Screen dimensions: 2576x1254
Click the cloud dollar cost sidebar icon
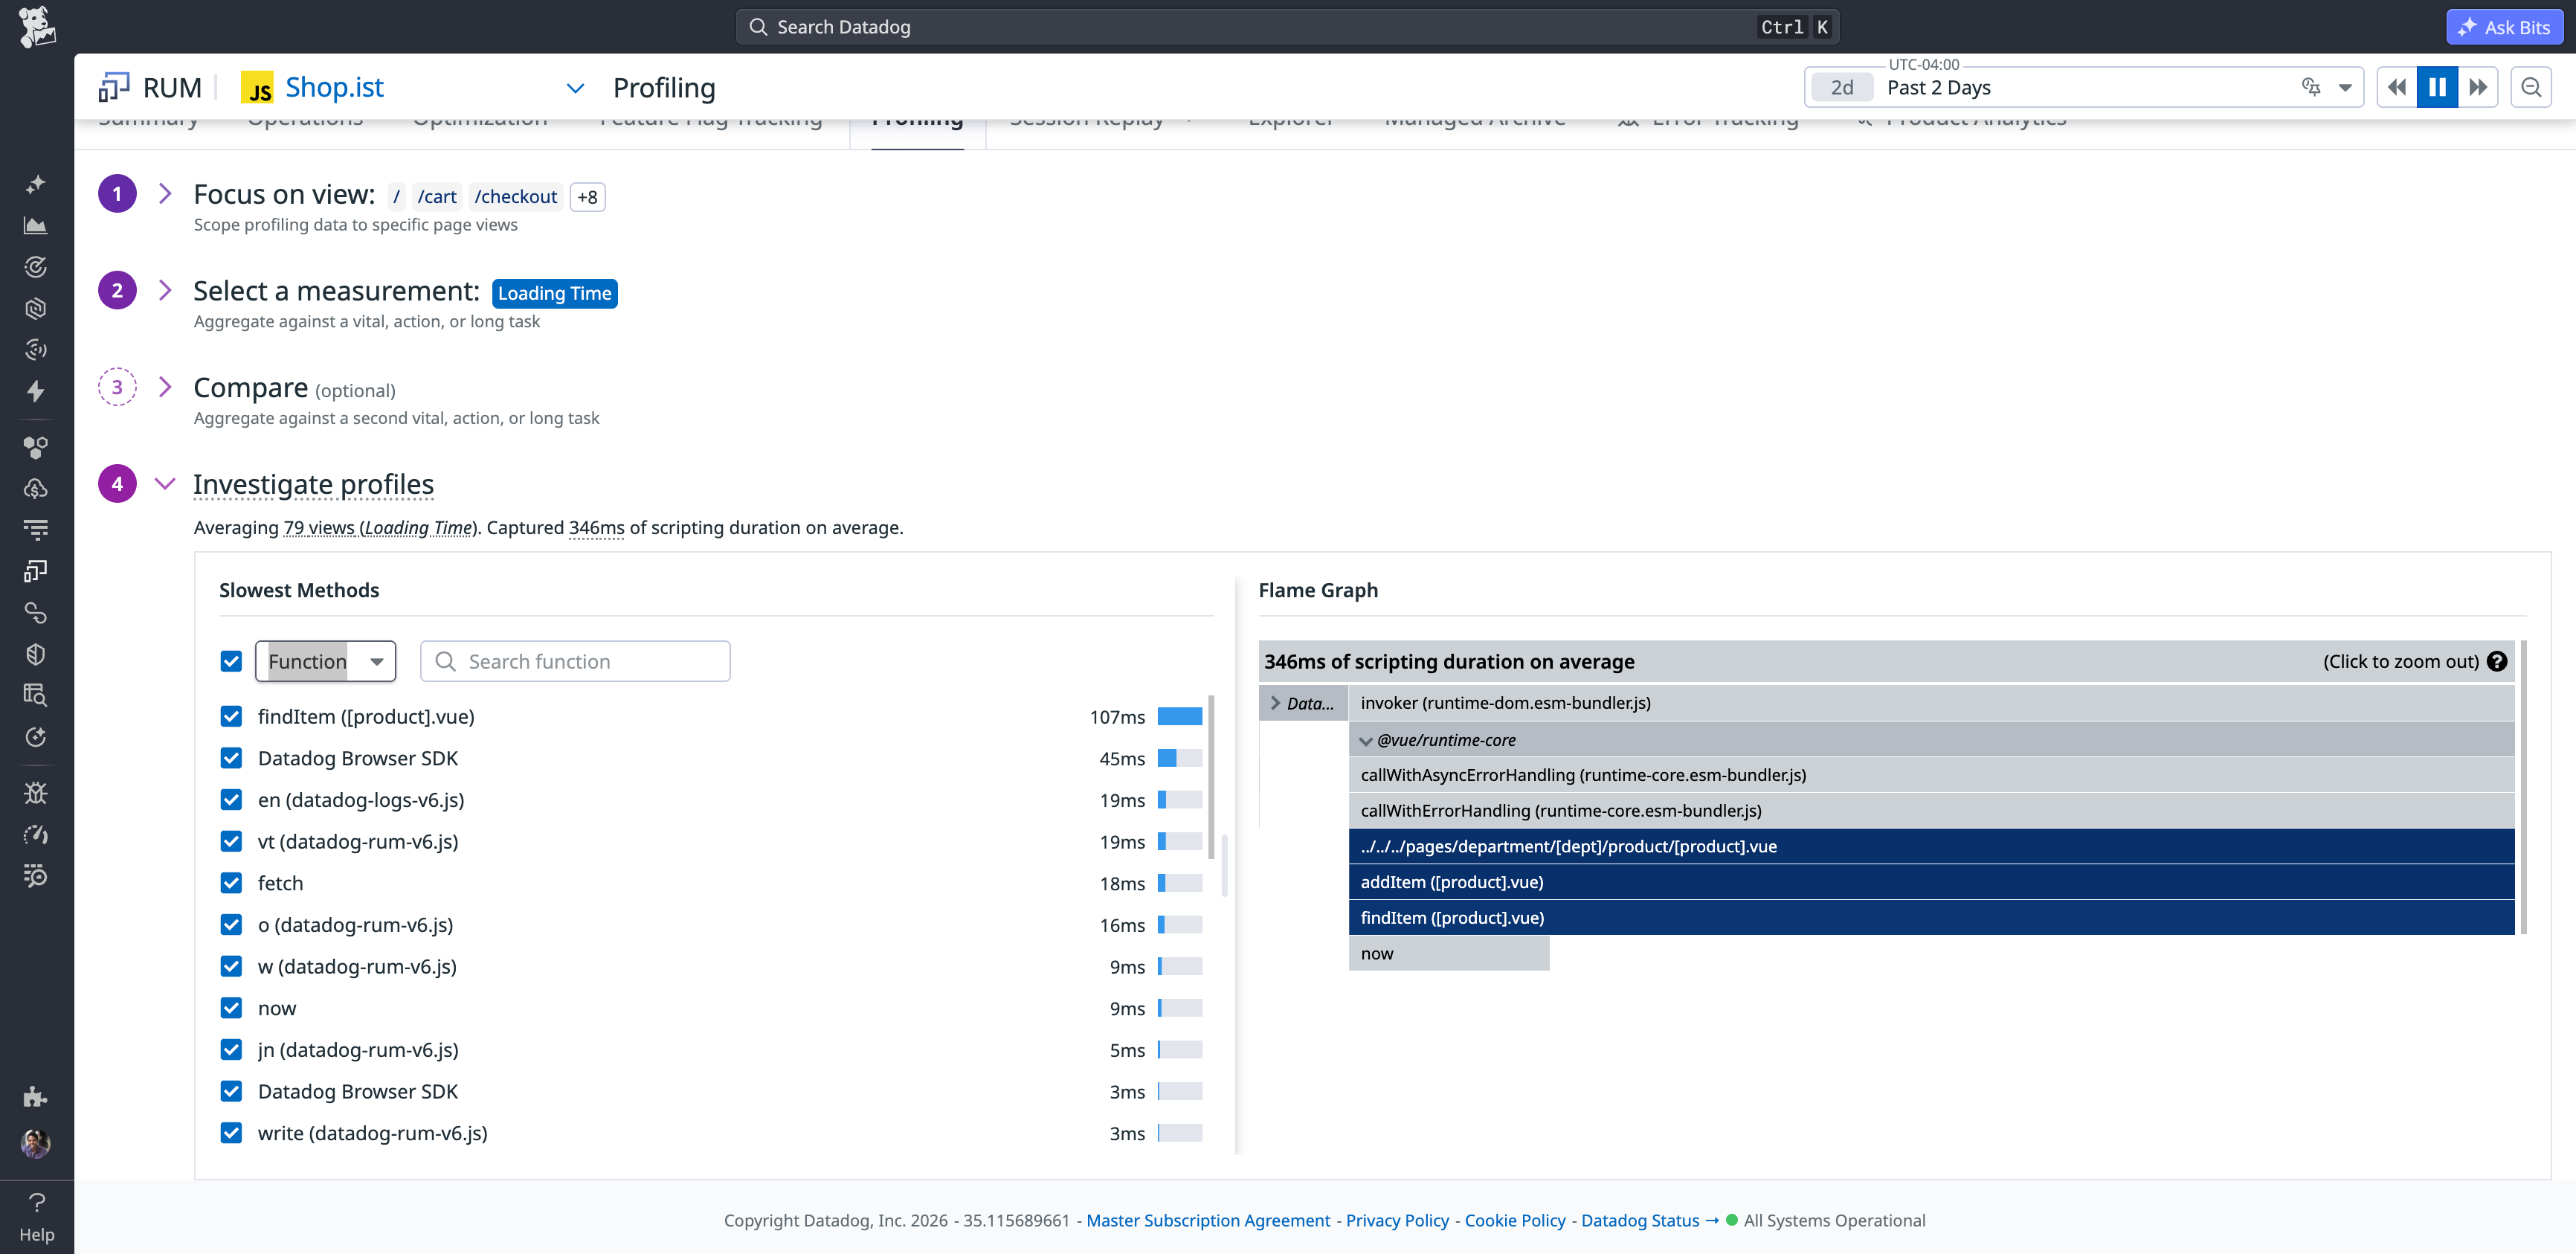[x=36, y=489]
